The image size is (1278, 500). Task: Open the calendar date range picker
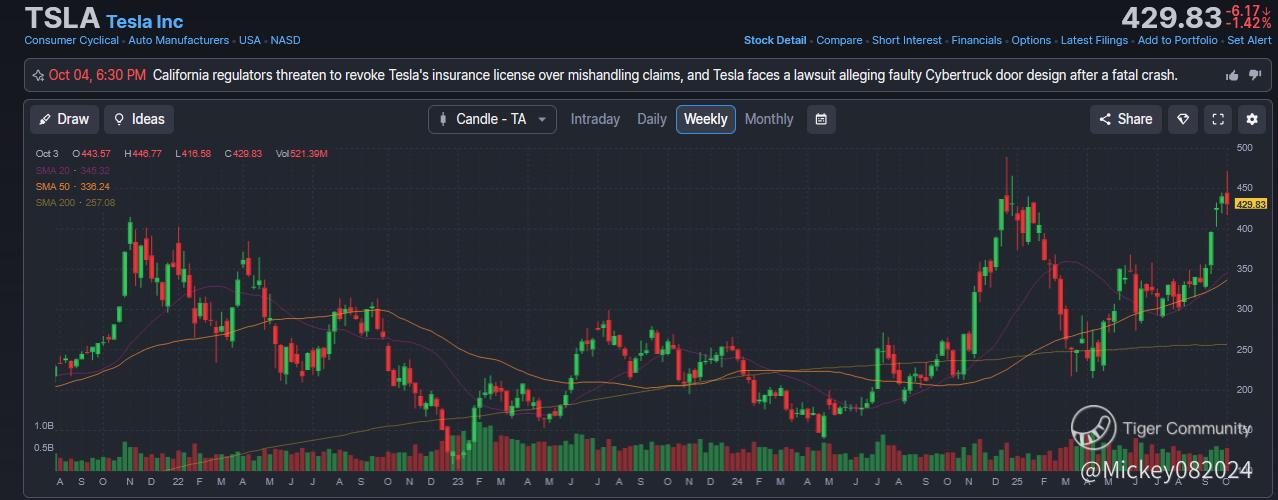(821, 119)
